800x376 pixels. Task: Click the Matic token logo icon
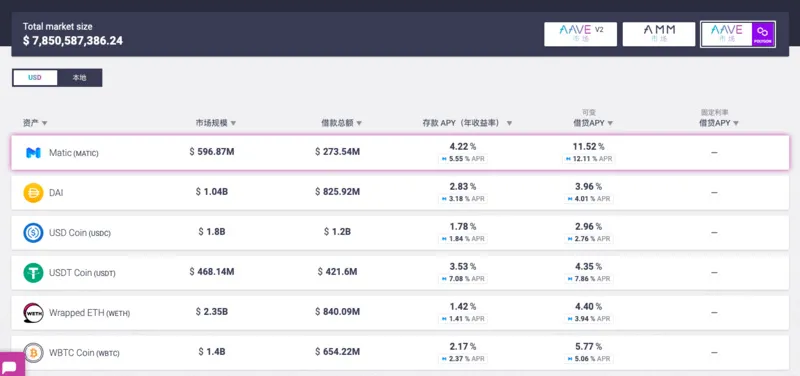[x=33, y=153]
